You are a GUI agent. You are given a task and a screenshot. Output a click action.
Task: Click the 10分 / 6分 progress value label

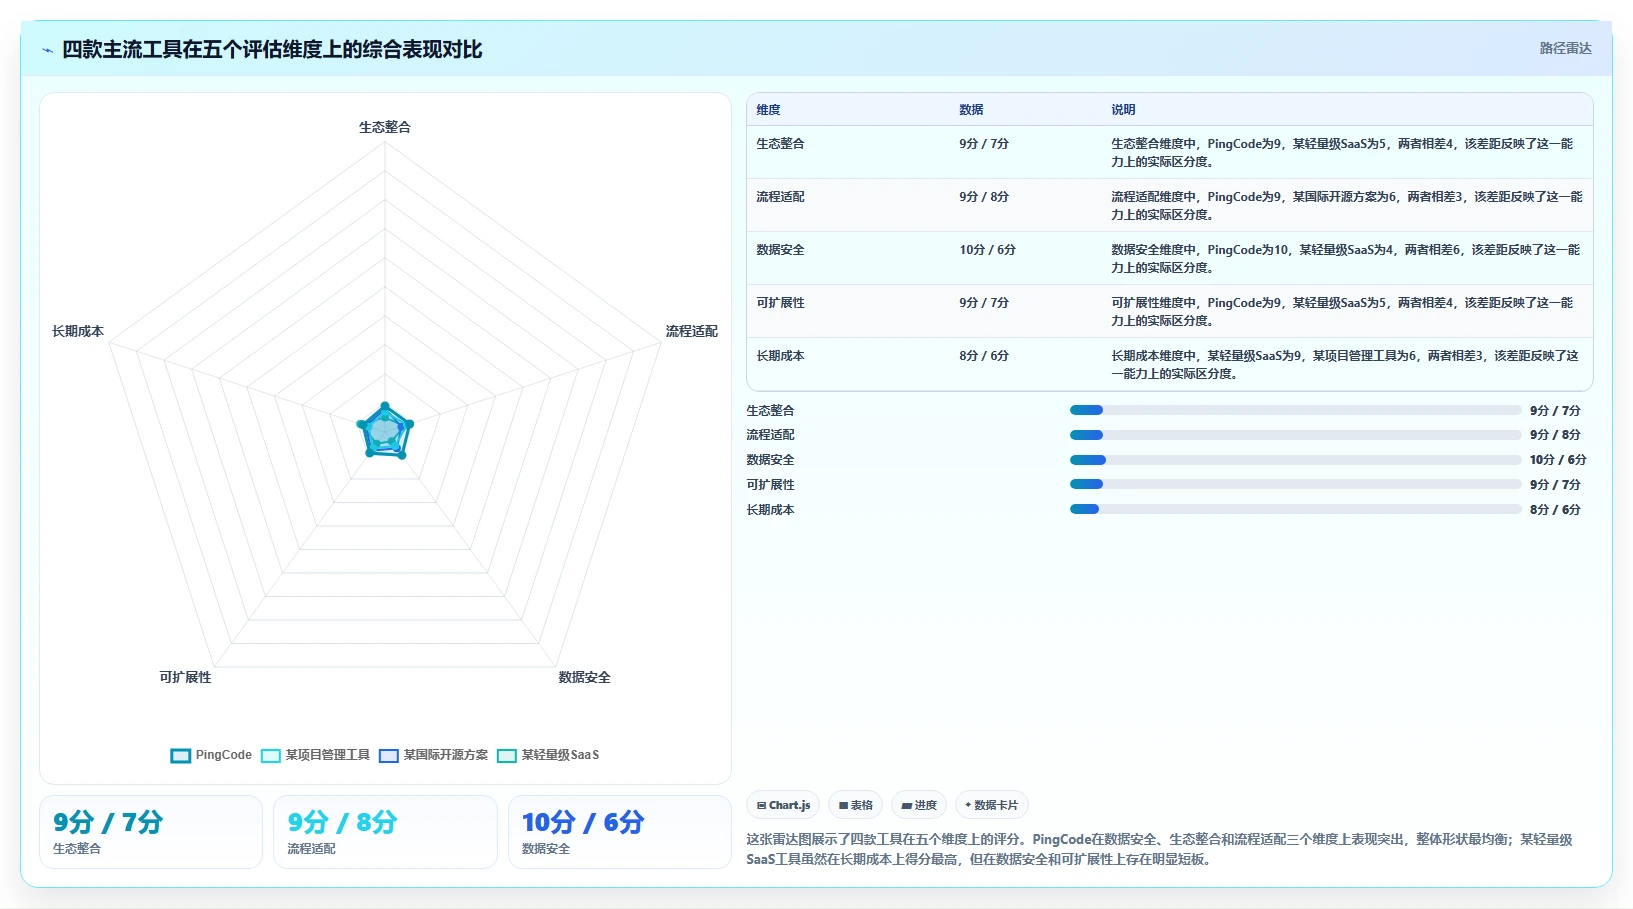[x=1558, y=460]
